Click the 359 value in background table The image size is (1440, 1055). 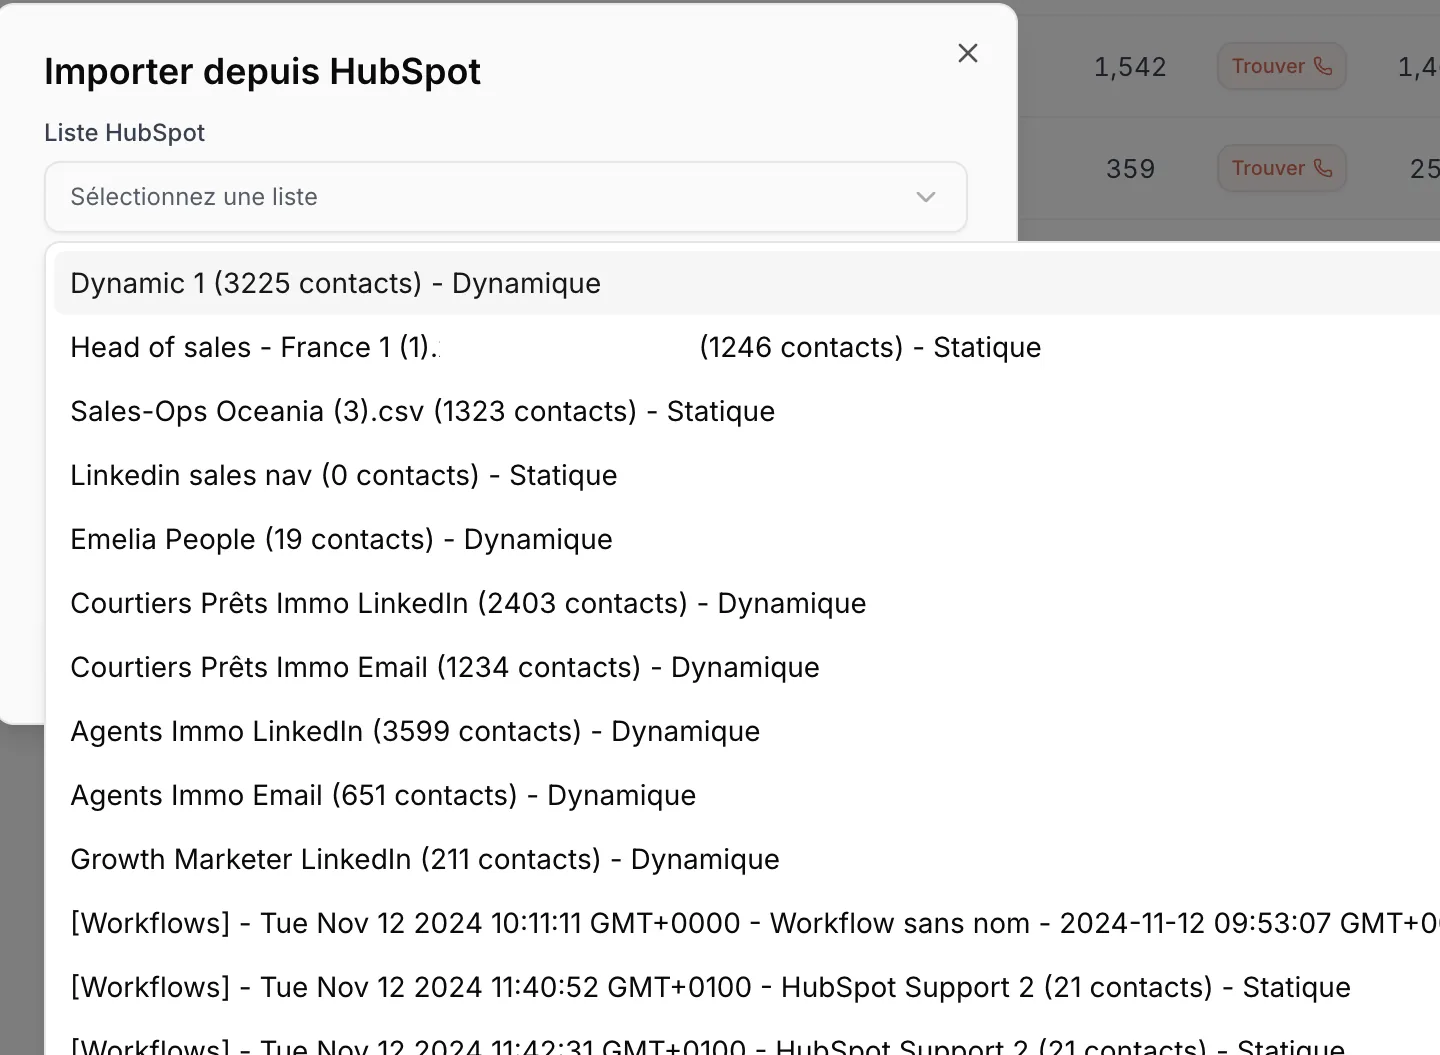click(1130, 169)
